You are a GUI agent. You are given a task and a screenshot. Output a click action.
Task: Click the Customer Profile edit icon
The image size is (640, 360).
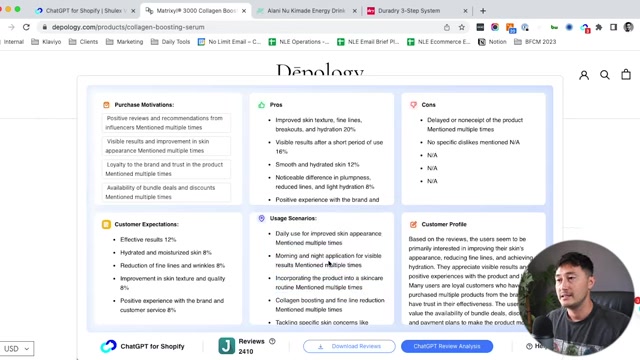(413, 224)
